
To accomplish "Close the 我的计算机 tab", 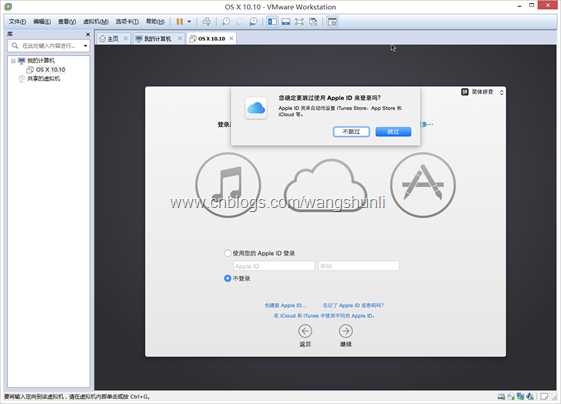I will coord(180,38).
